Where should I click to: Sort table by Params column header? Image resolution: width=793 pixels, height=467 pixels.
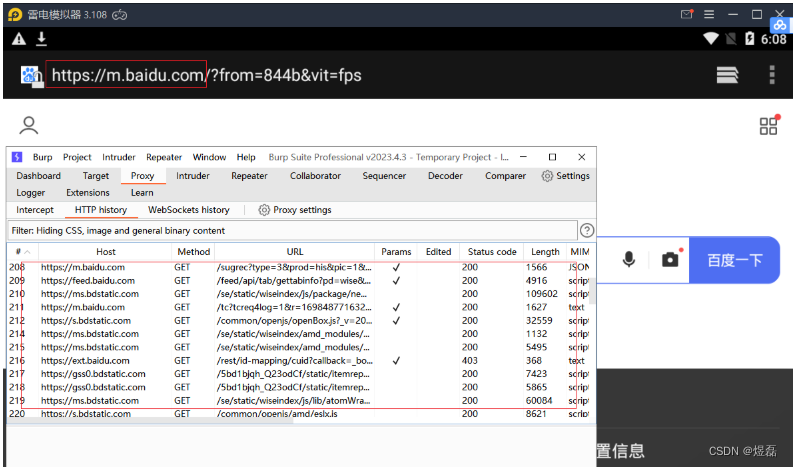coord(396,251)
